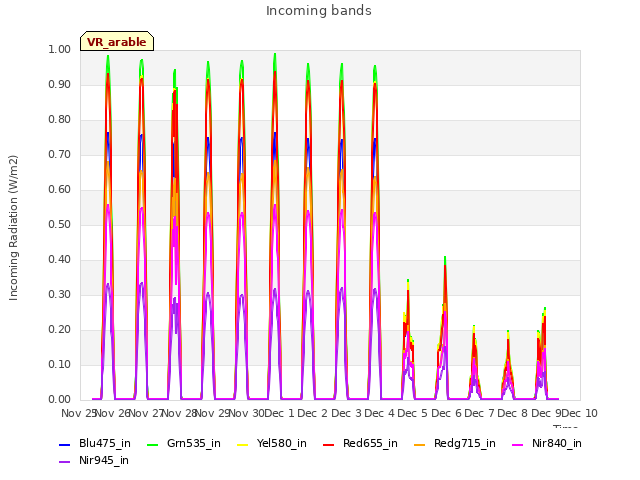Viewport: 640px width, 480px height.
Task: Click the magenta Nir840_in legend swatch
Action: coord(518,444)
